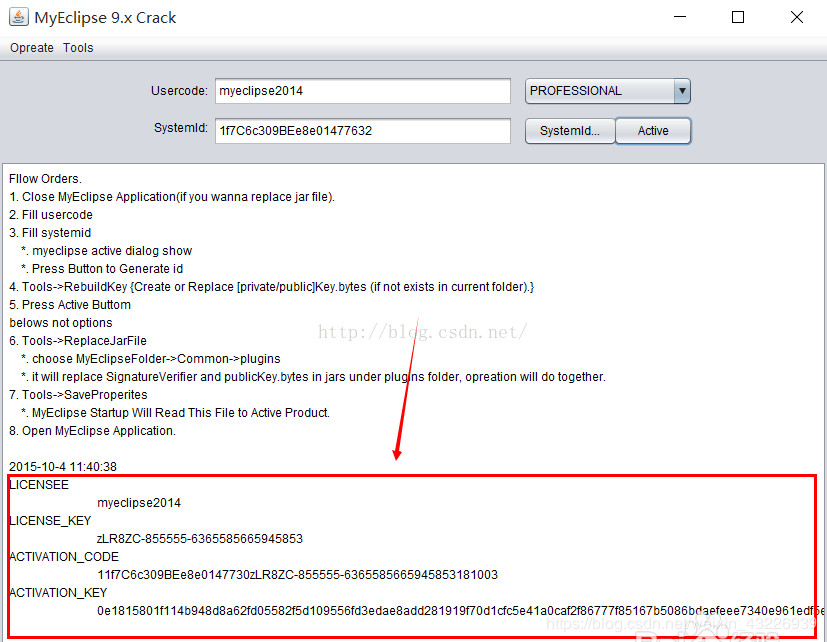Click 'myeclipse active dialog show' line

[107, 251]
